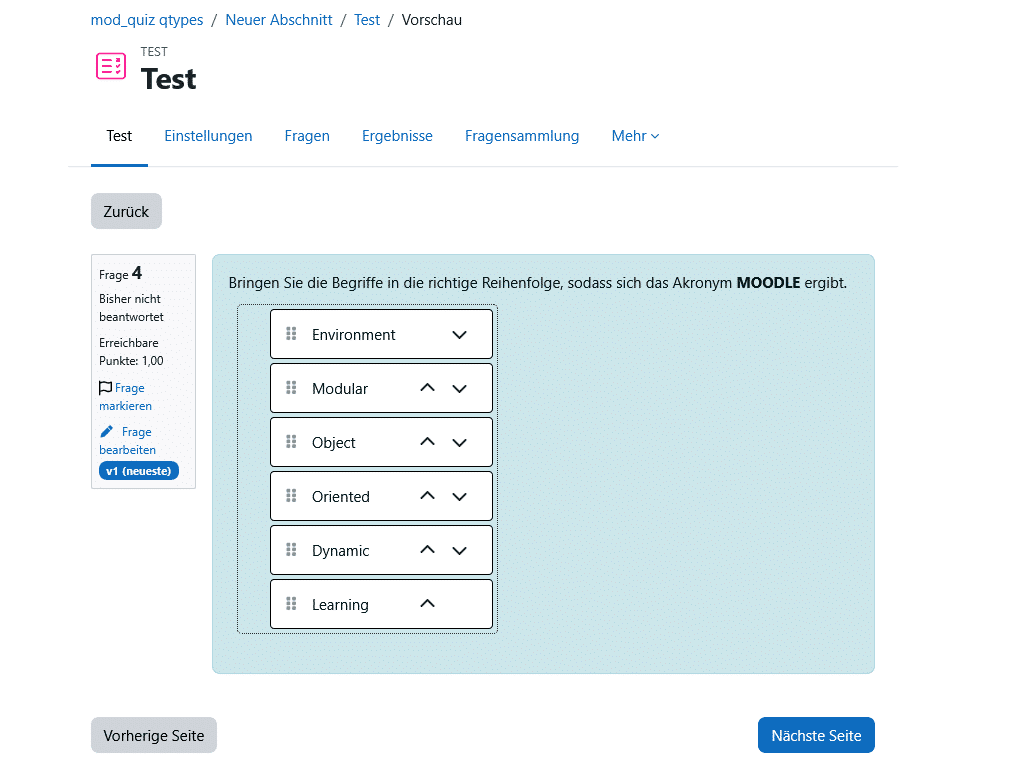Click the v1 (neueste) version badge

click(x=139, y=471)
